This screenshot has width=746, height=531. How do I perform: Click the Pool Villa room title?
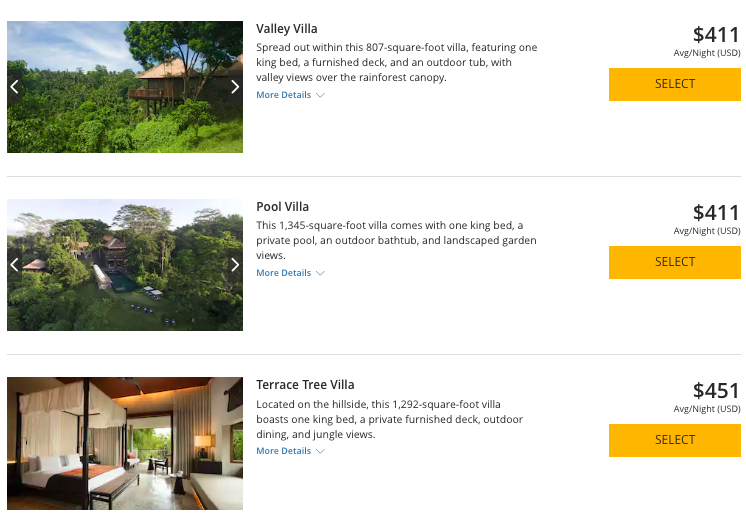click(x=283, y=207)
